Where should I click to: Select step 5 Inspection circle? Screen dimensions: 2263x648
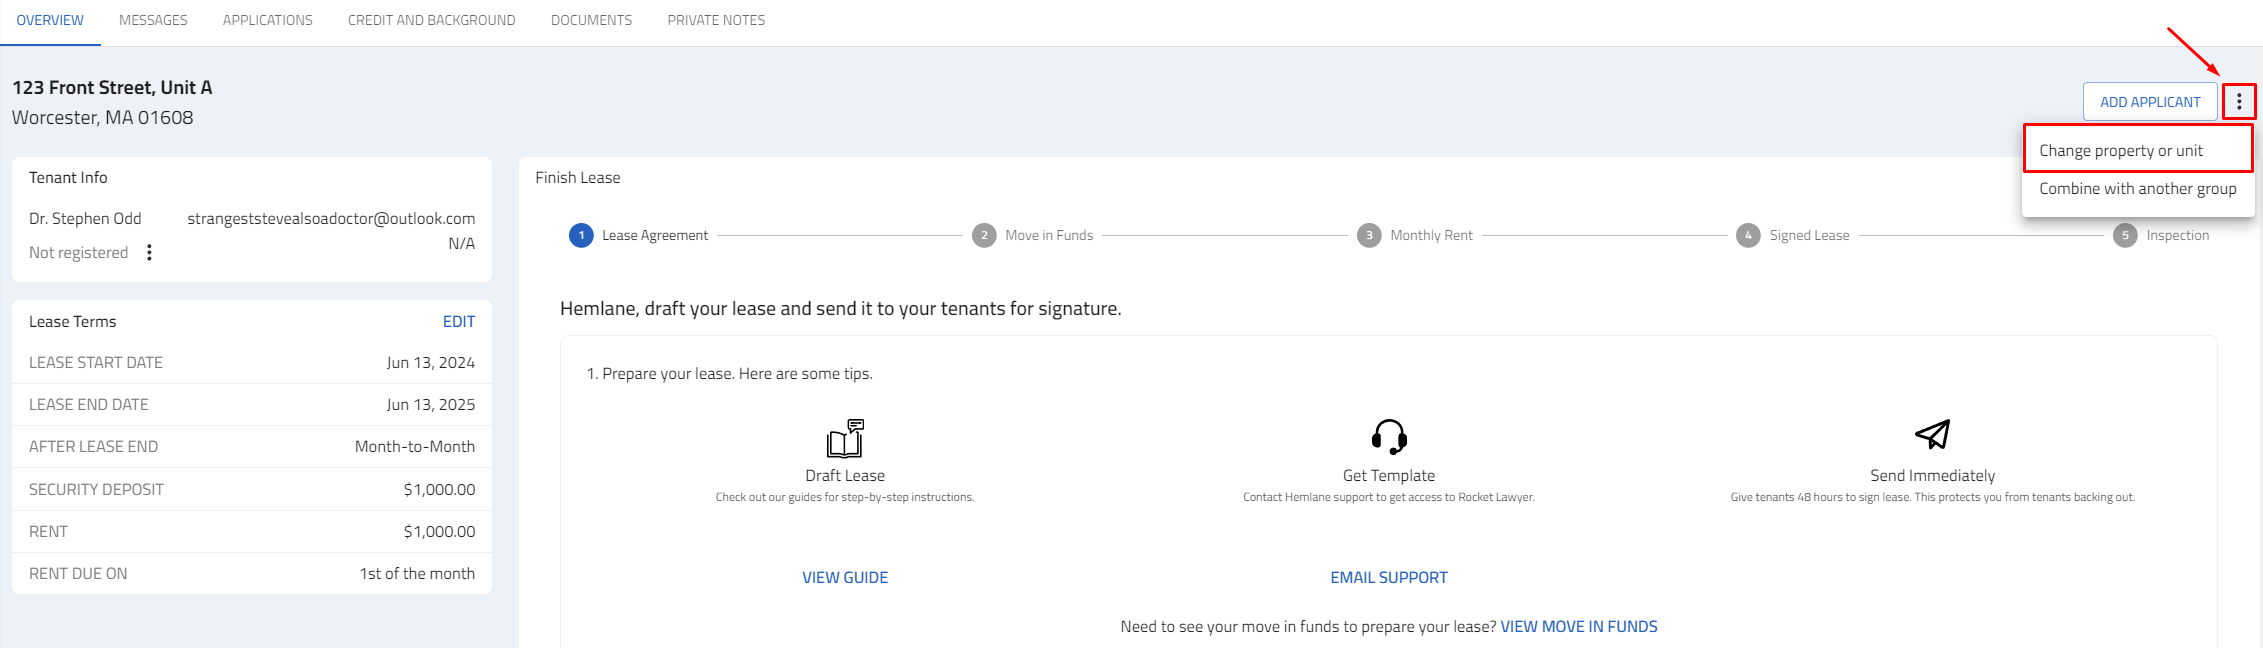tap(2125, 235)
